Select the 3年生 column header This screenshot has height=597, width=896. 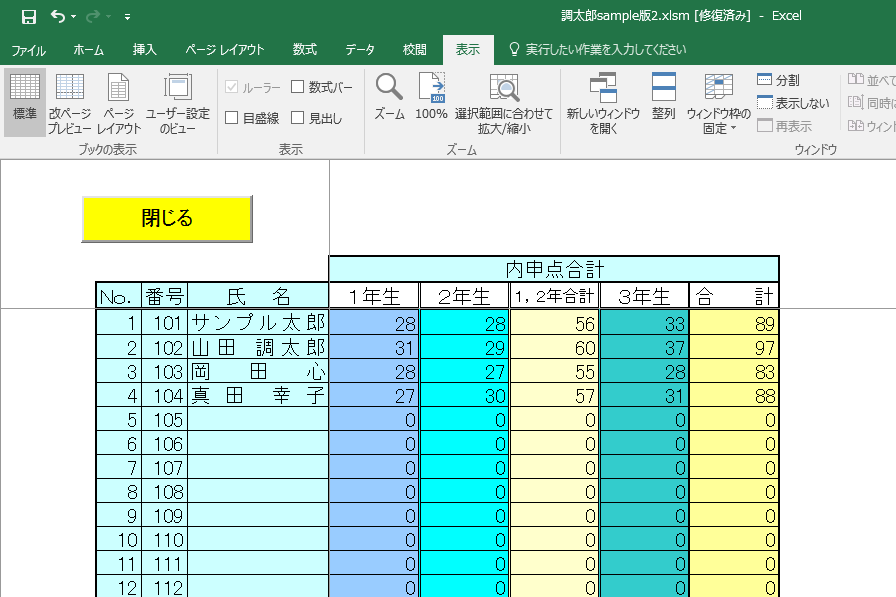point(645,296)
